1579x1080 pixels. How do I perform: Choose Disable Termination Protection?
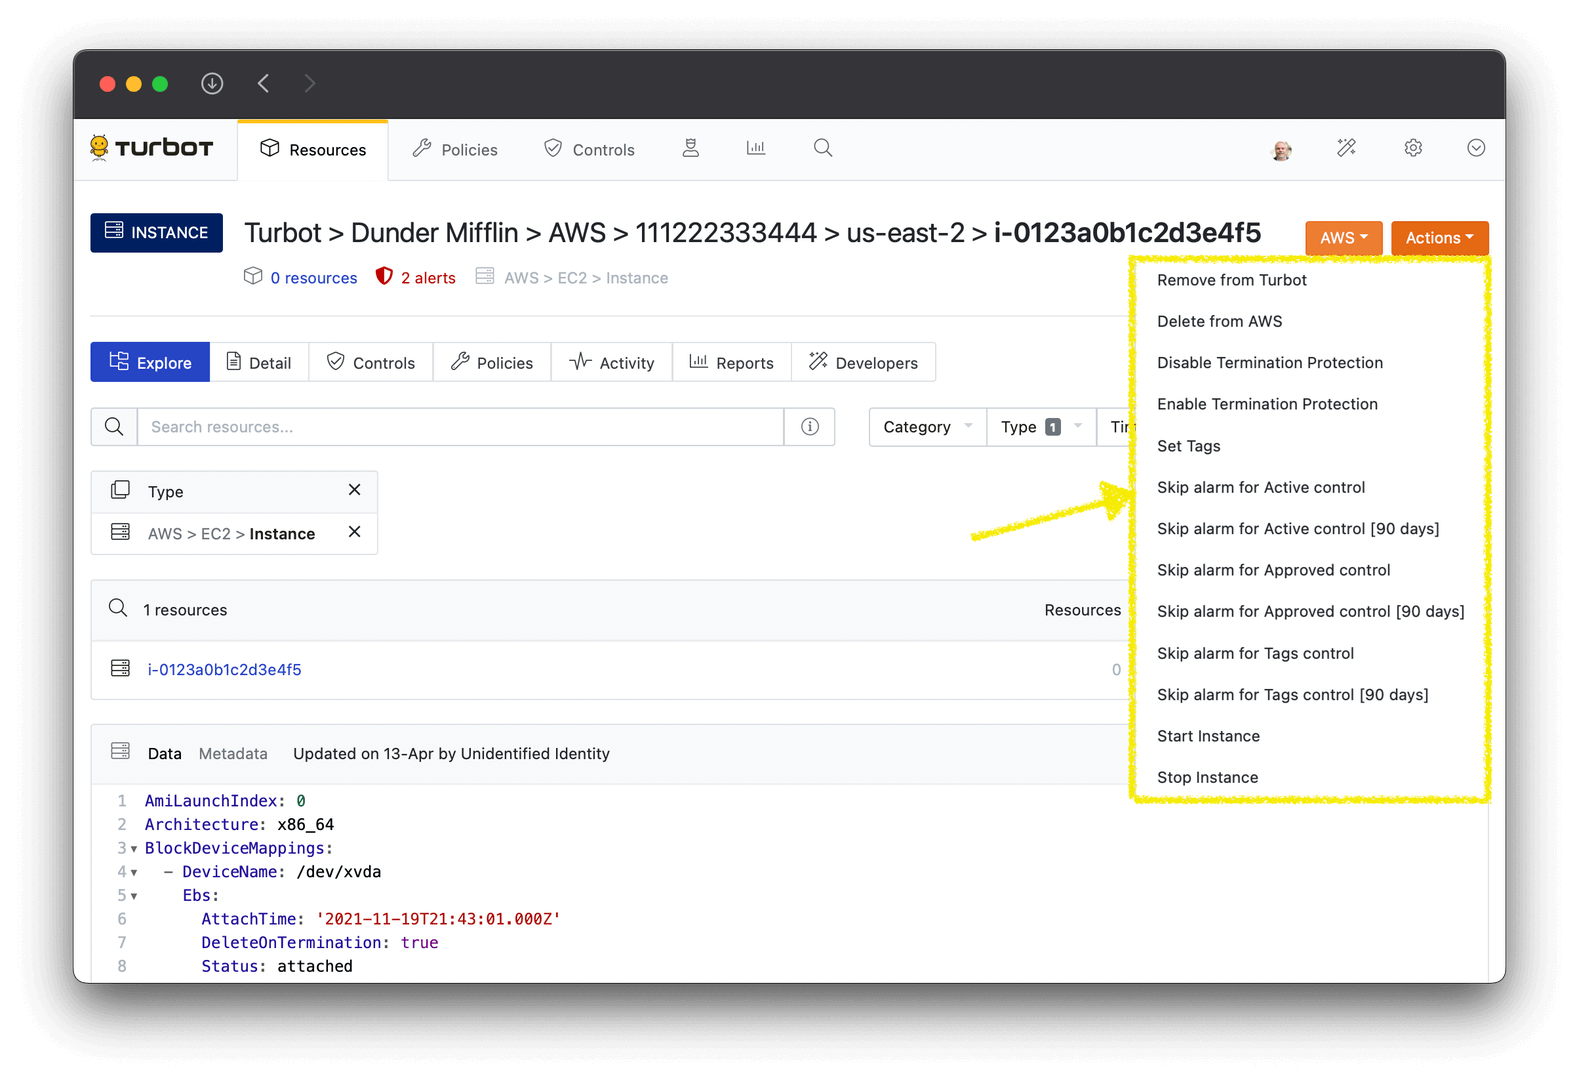pos(1270,363)
